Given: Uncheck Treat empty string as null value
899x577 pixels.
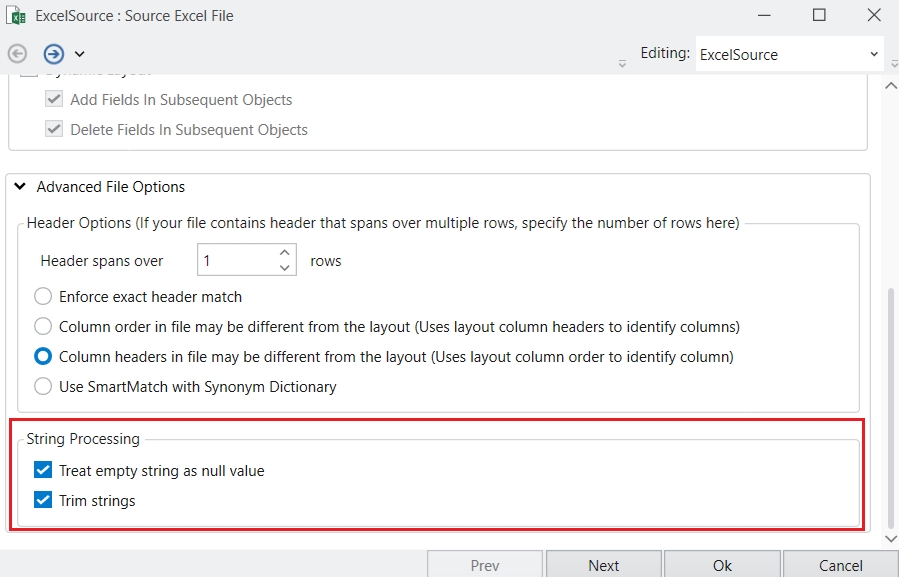Looking at the screenshot, I should 43,470.
